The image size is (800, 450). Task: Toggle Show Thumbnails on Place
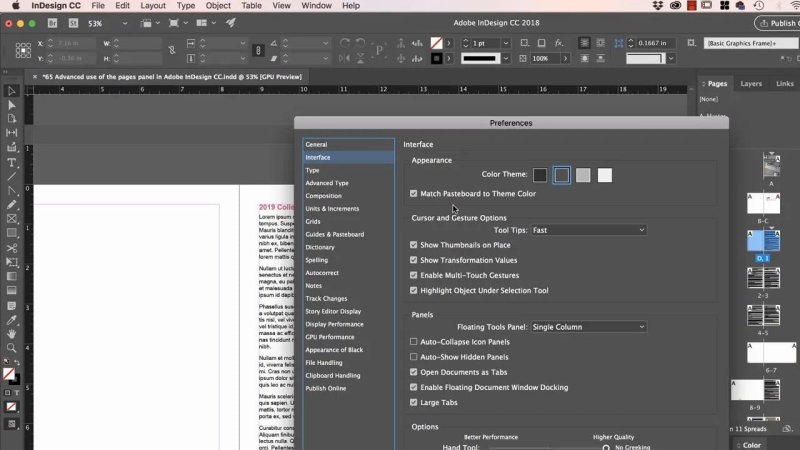pos(413,245)
